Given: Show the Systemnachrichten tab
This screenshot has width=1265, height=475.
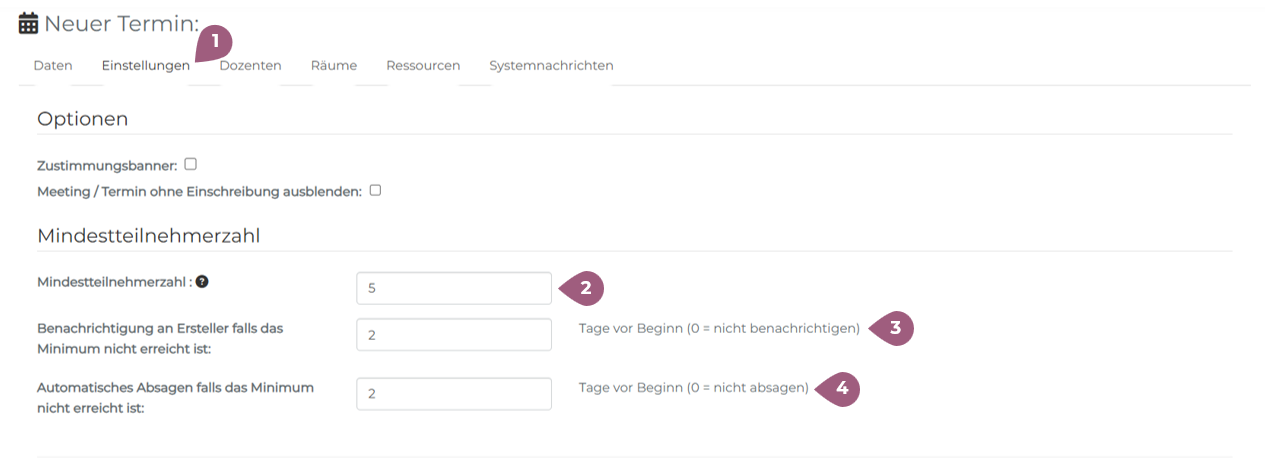Looking at the screenshot, I should pyautogui.click(x=551, y=66).
